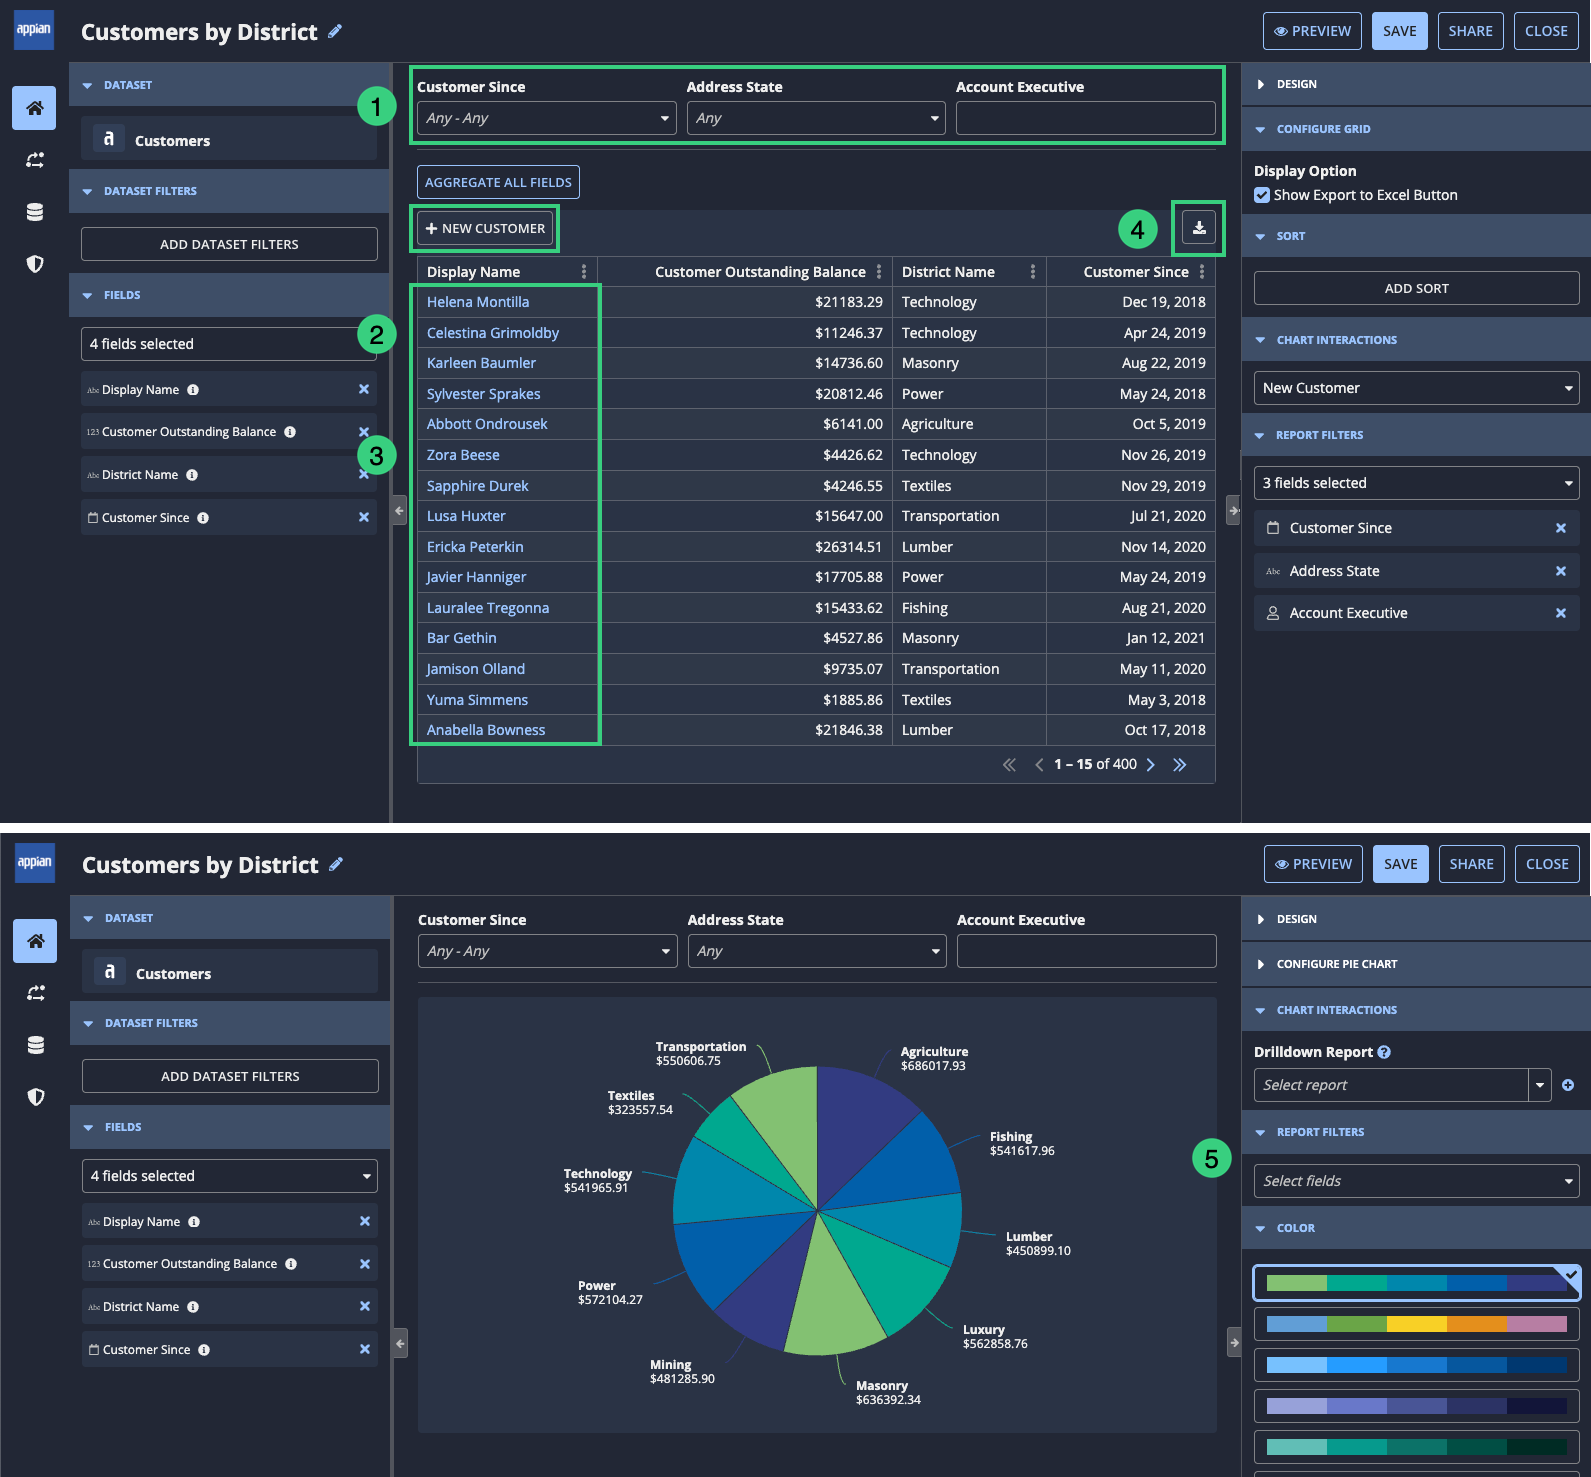Click the Aggregate All Fields button
The height and width of the screenshot is (1477, 1591).
tap(498, 182)
